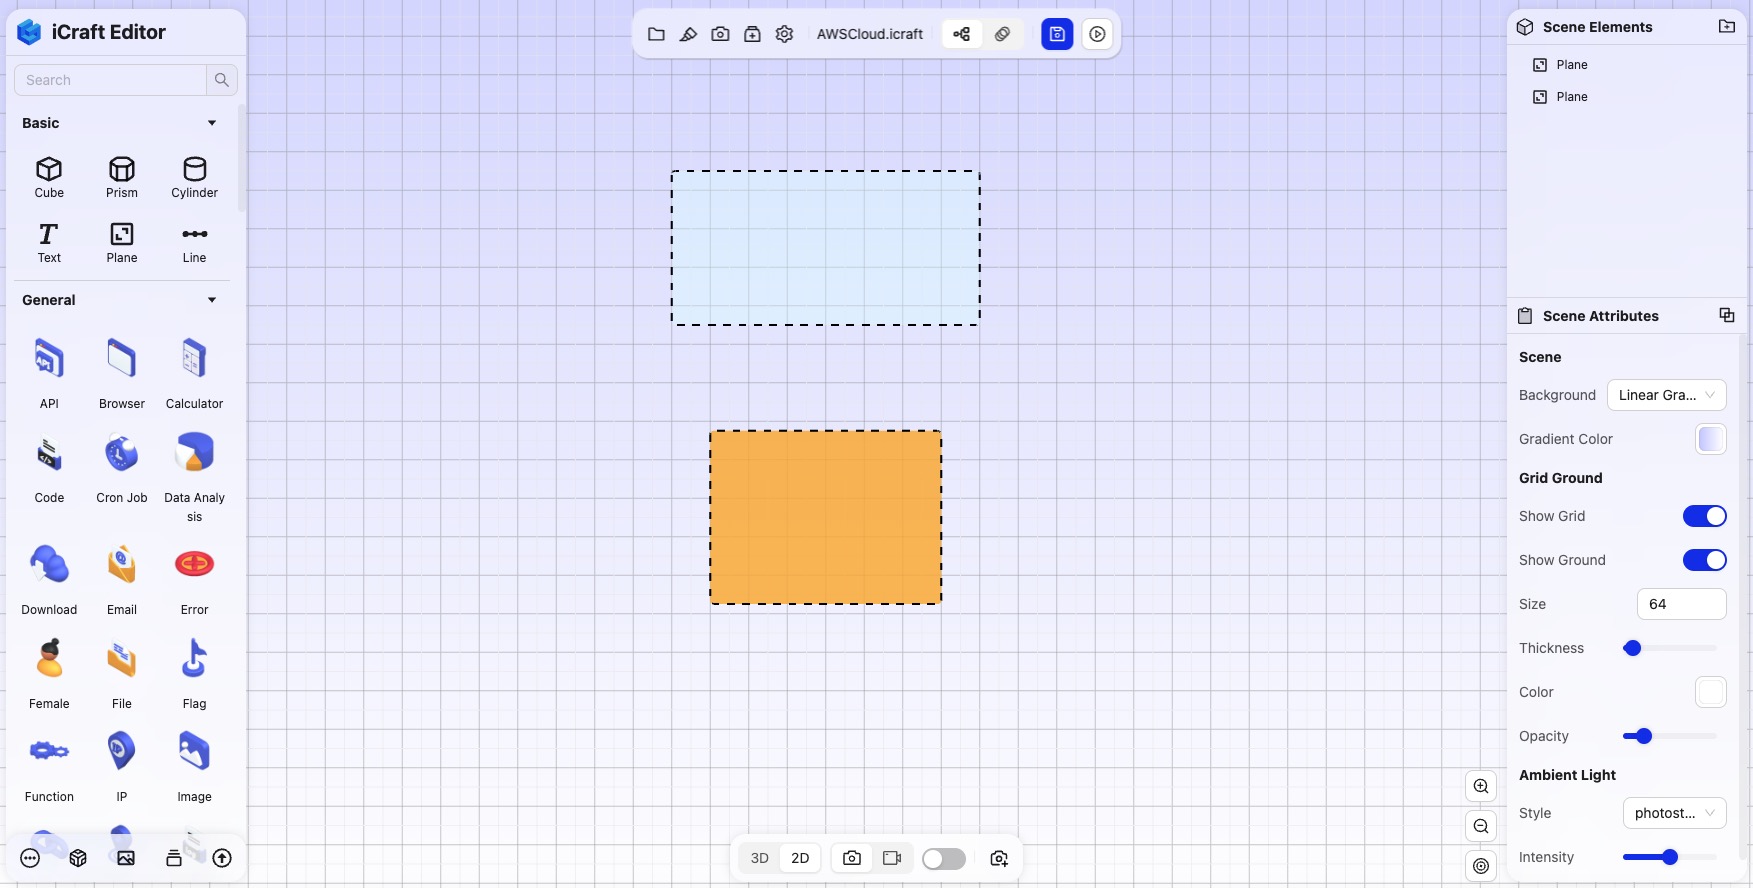
Task: Pick the Image component
Action: coord(194,767)
